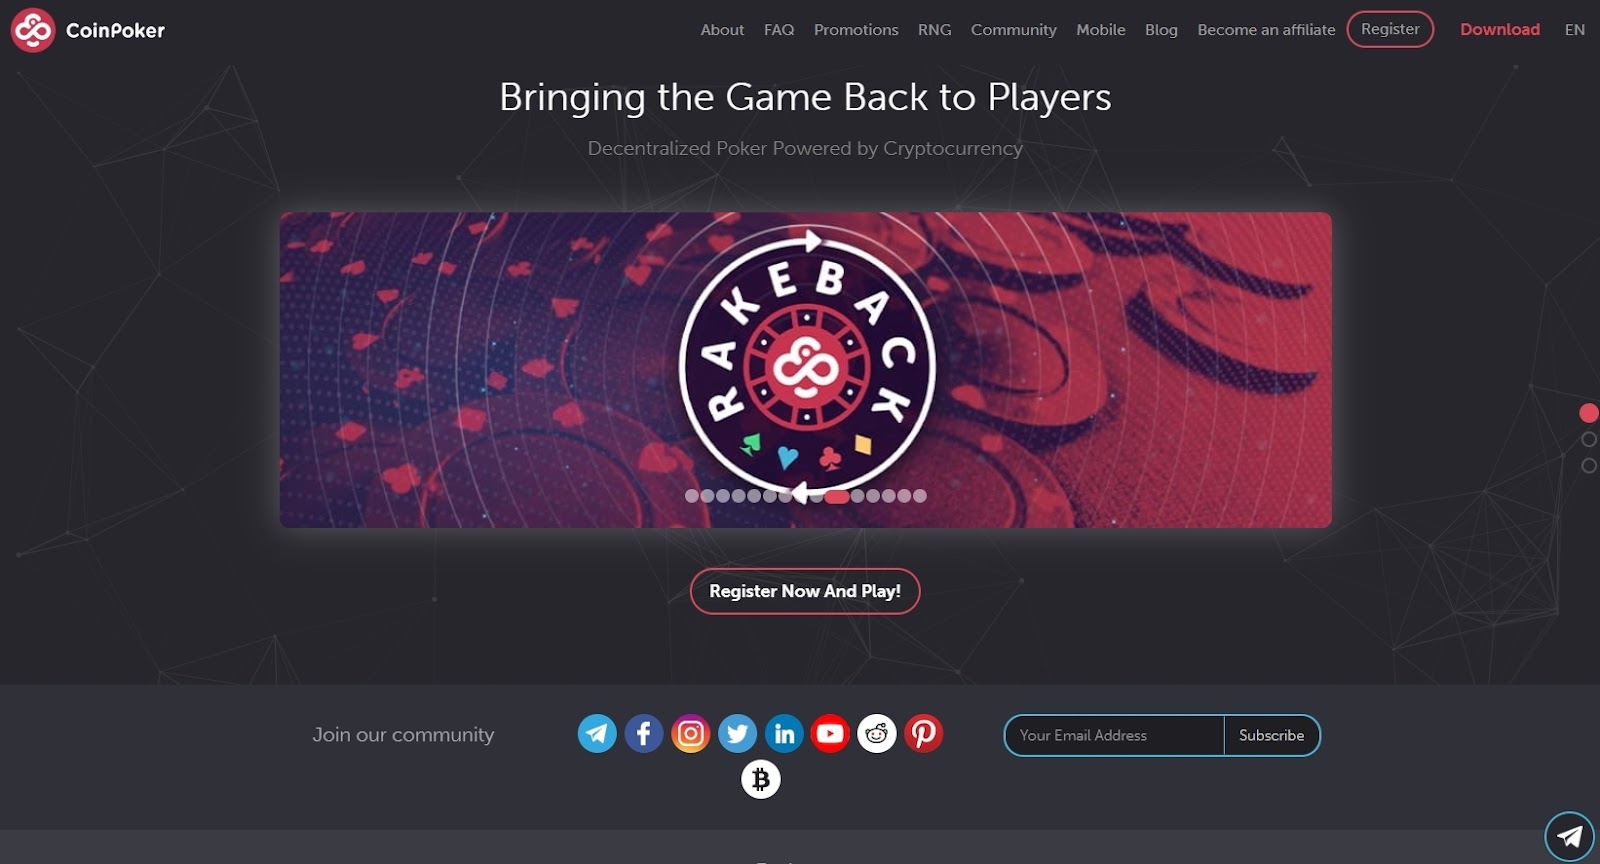The image size is (1600, 864).
Task: Open the Instagram social icon
Action: [691, 734]
